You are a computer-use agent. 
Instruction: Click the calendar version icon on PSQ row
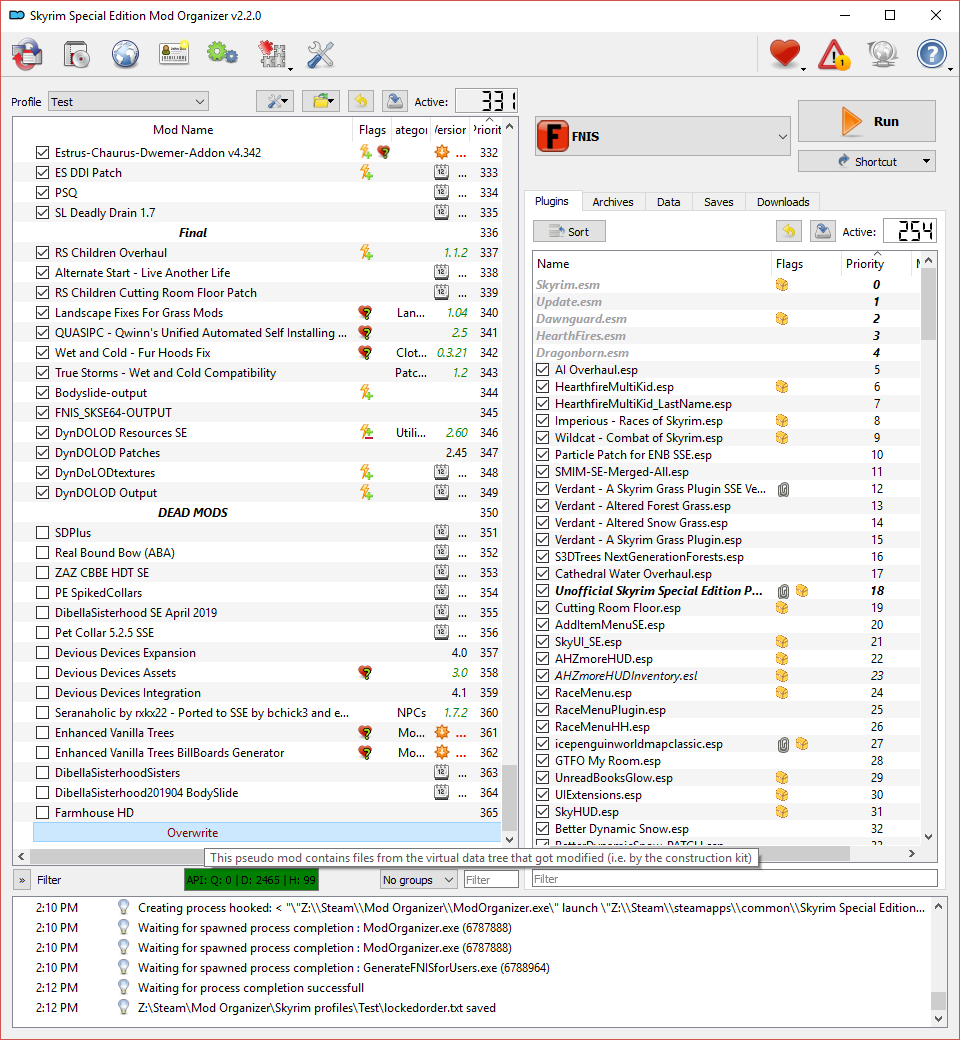tap(441, 192)
